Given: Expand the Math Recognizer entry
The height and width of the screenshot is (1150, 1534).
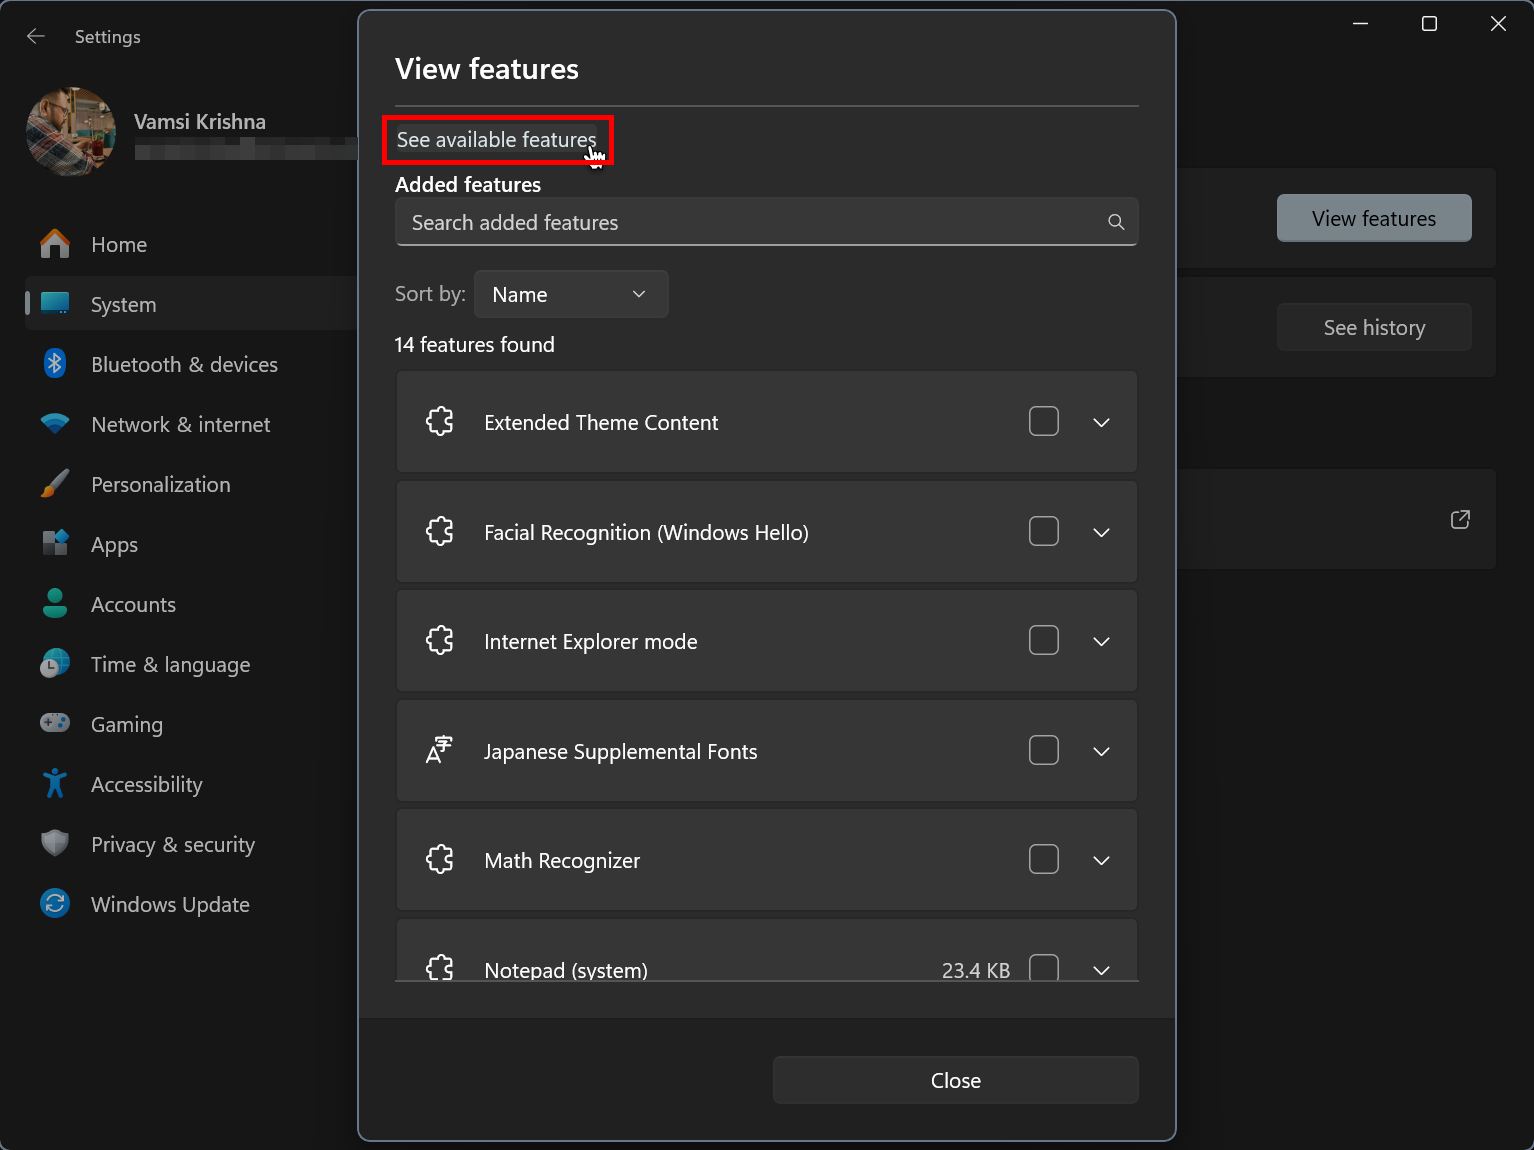Looking at the screenshot, I should pyautogui.click(x=1102, y=860).
